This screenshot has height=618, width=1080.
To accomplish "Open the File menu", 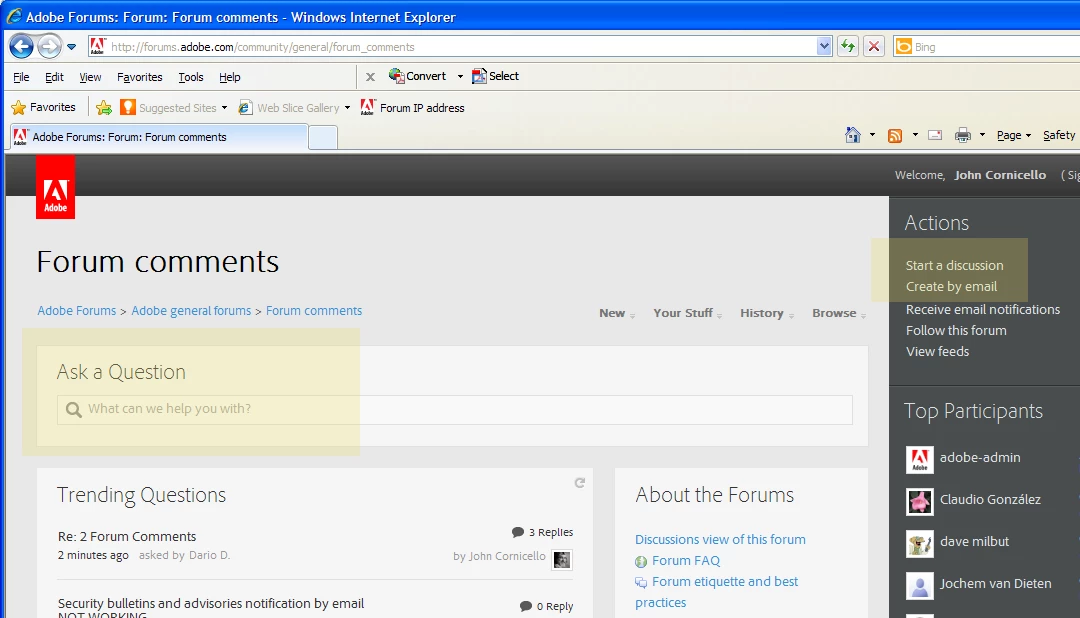I will 21,77.
